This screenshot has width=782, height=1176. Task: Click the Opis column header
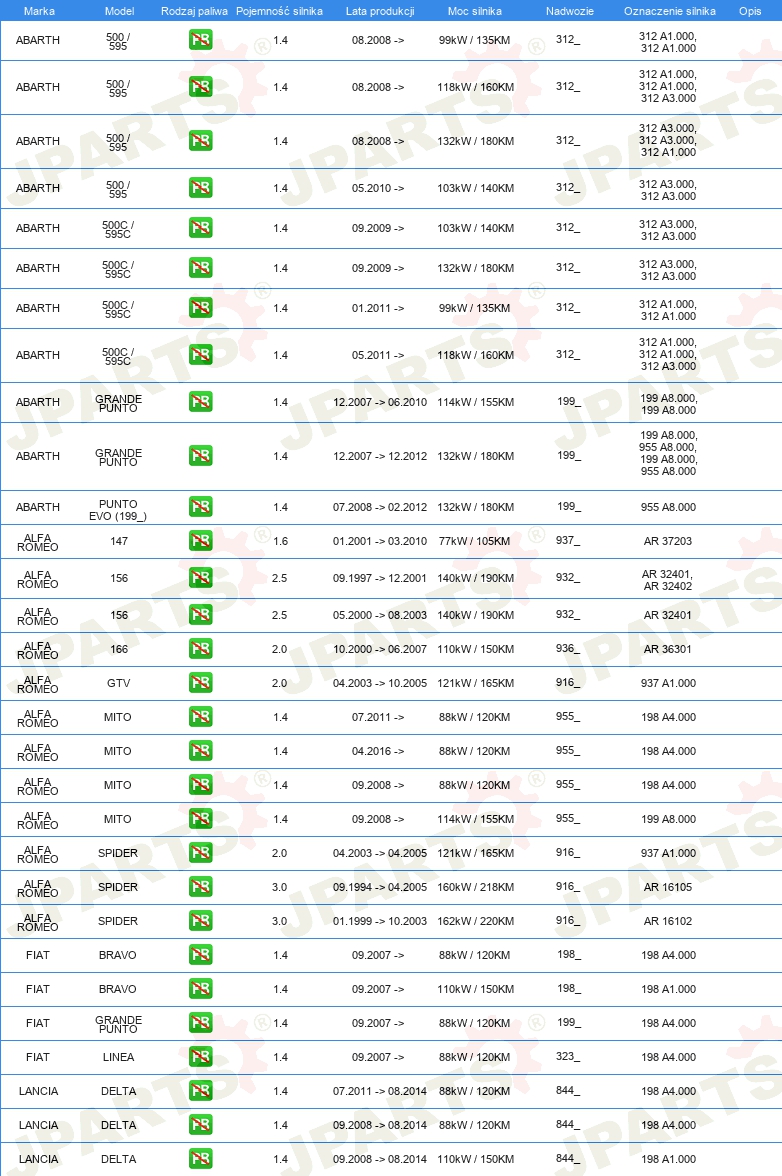point(750,11)
